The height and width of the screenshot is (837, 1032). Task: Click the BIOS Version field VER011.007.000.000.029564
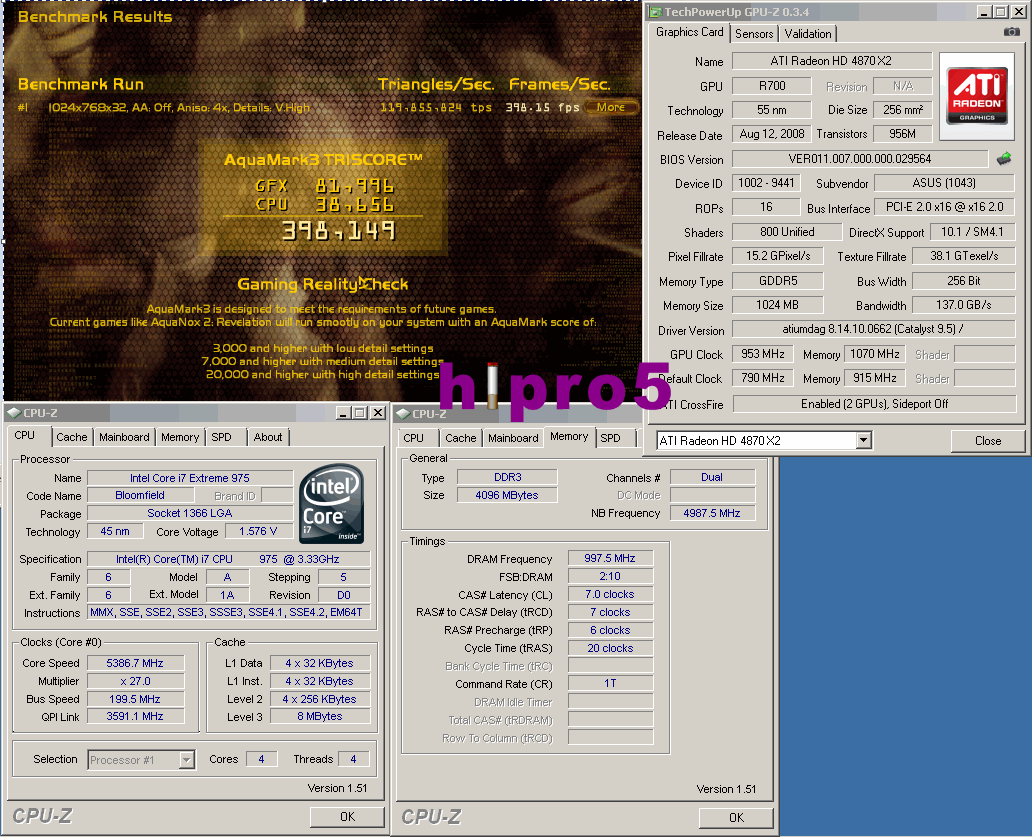(x=860, y=159)
